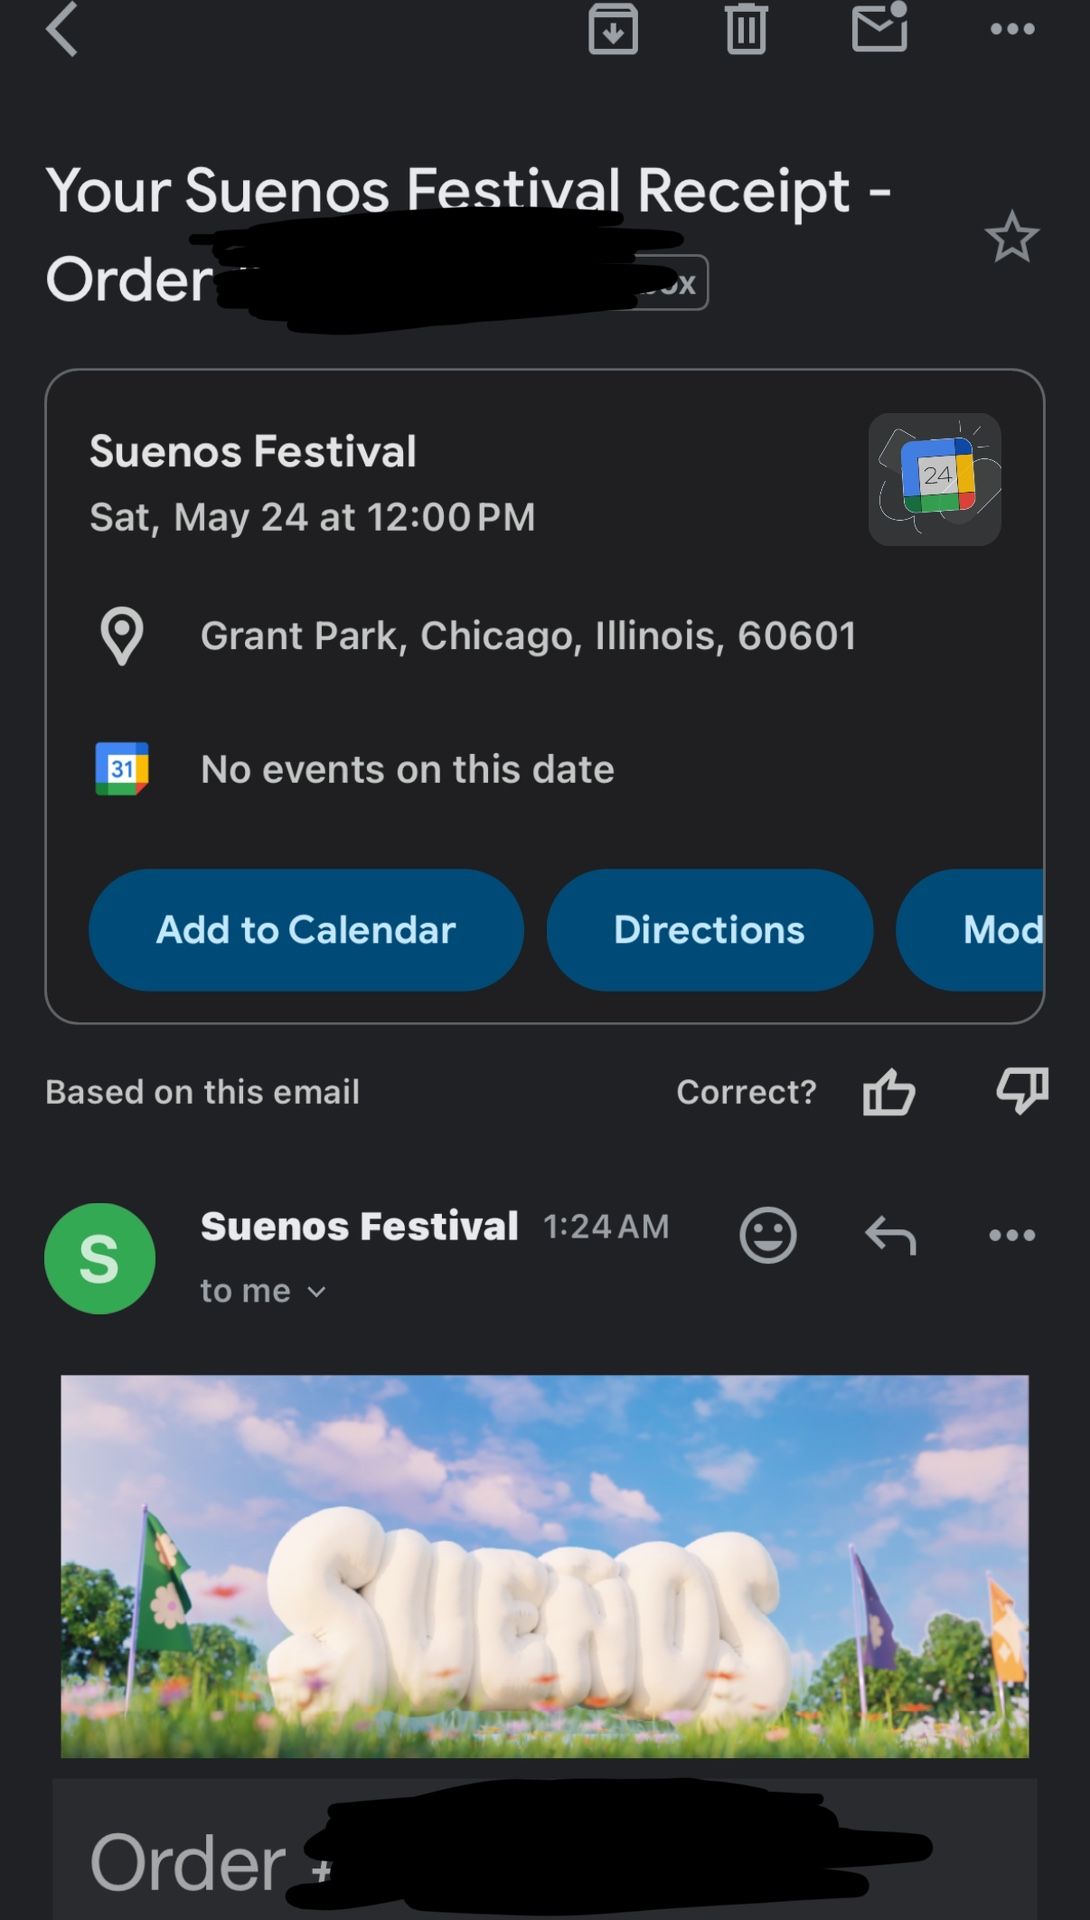Star the Suenos Festival receipt email
Image resolution: width=1090 pixels, height=1920 pixels.
click(1012, 237)
